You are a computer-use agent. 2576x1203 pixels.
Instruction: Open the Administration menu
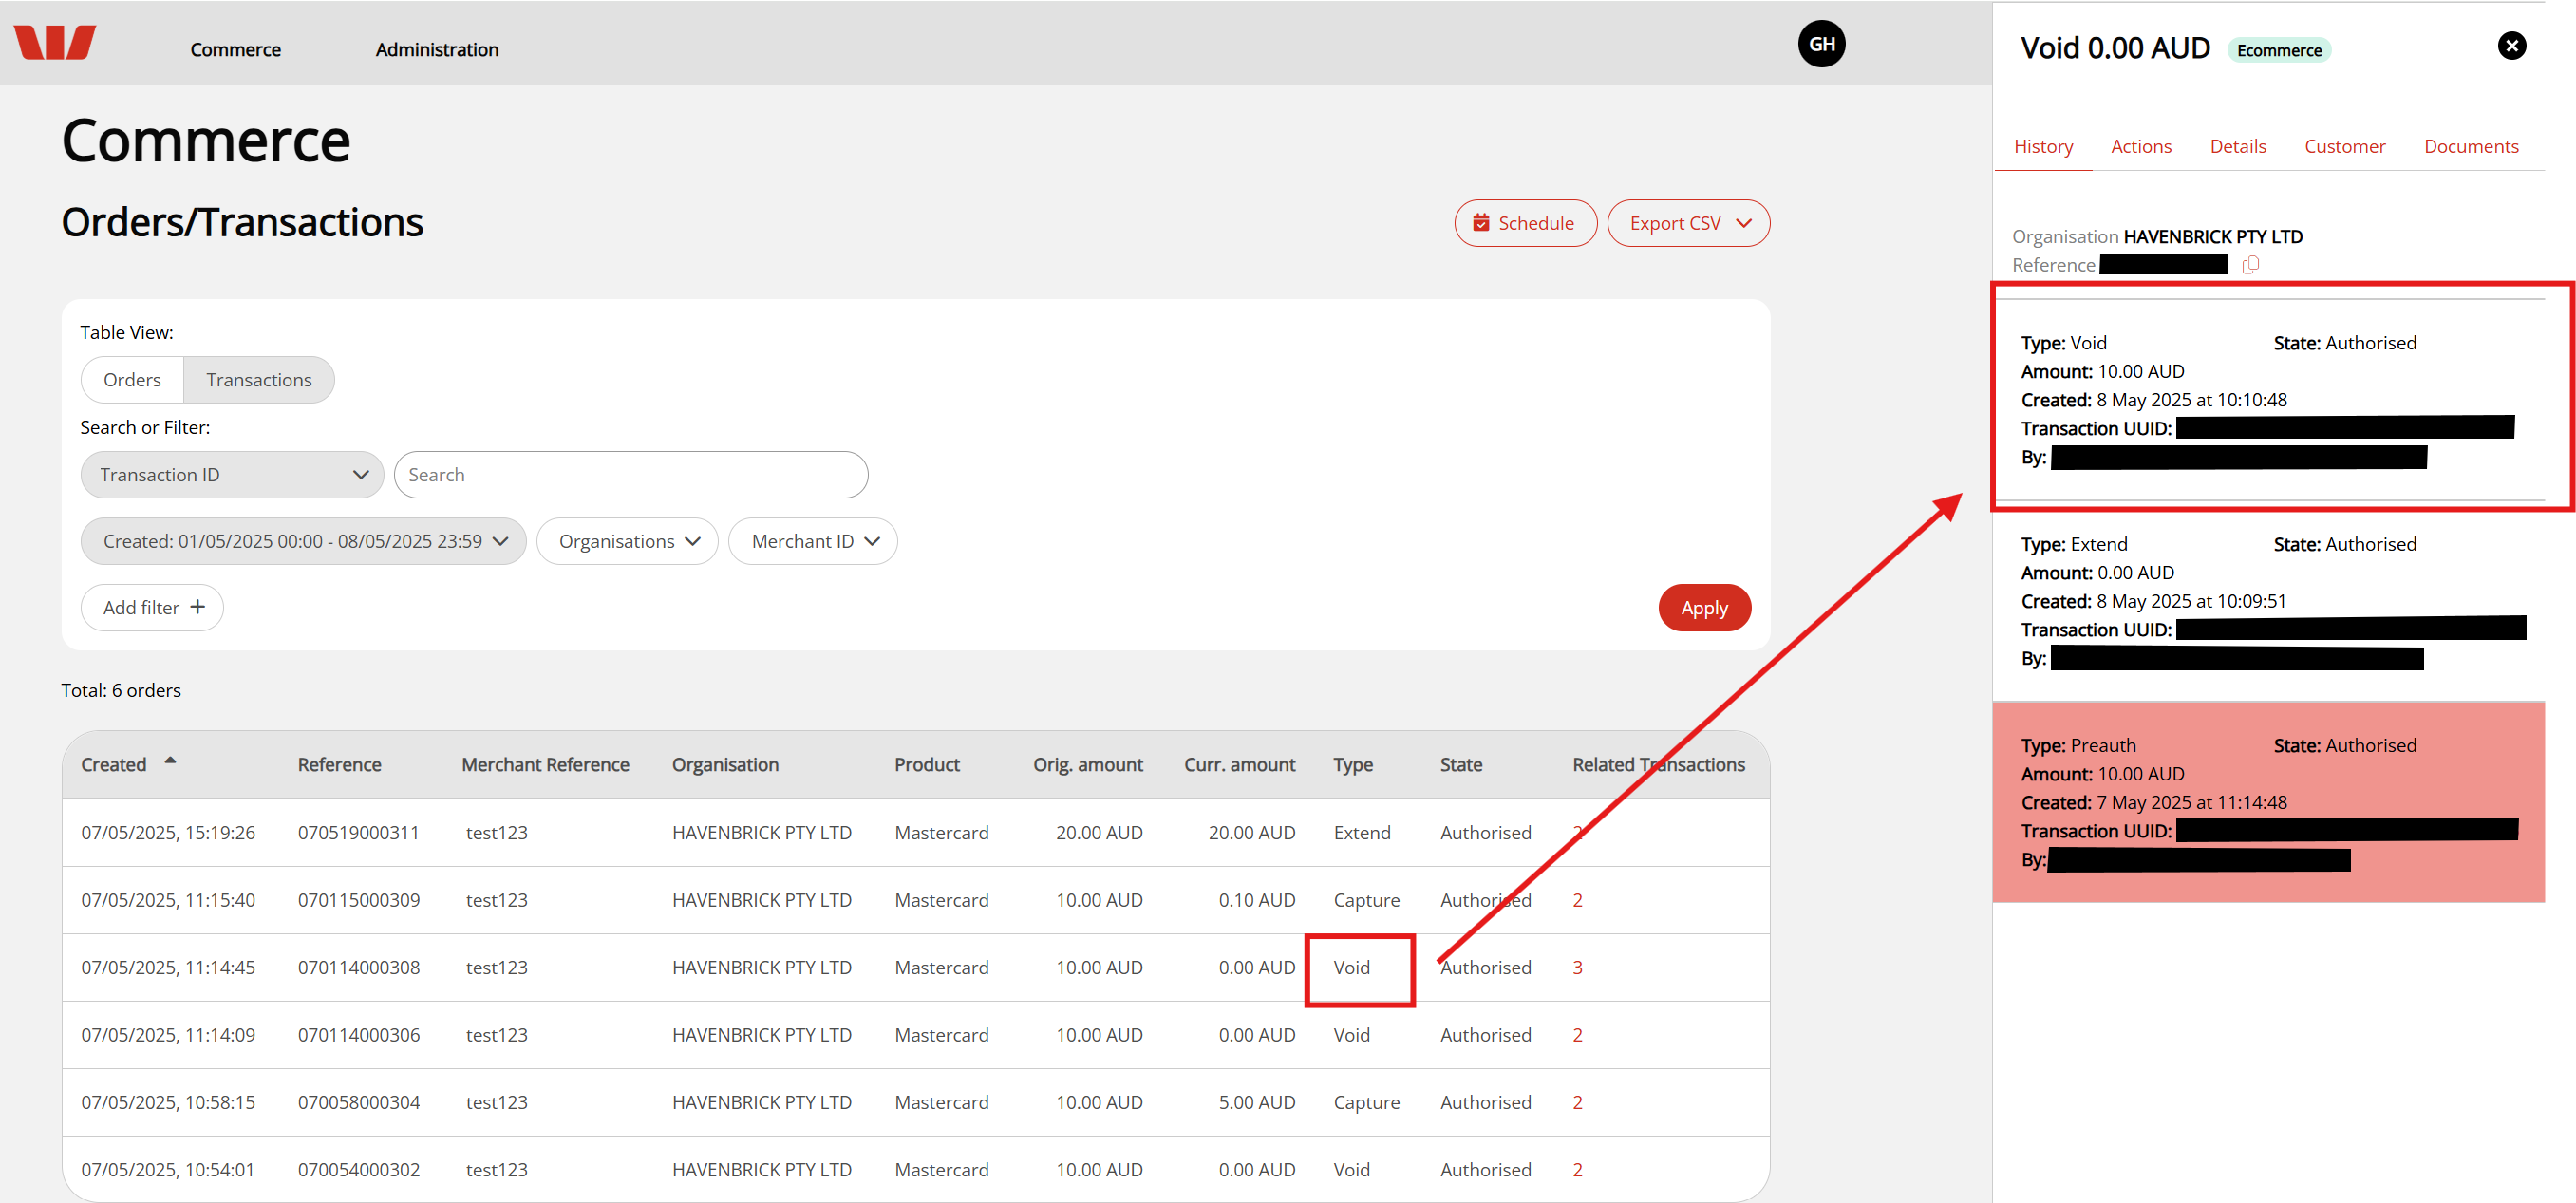437,50
